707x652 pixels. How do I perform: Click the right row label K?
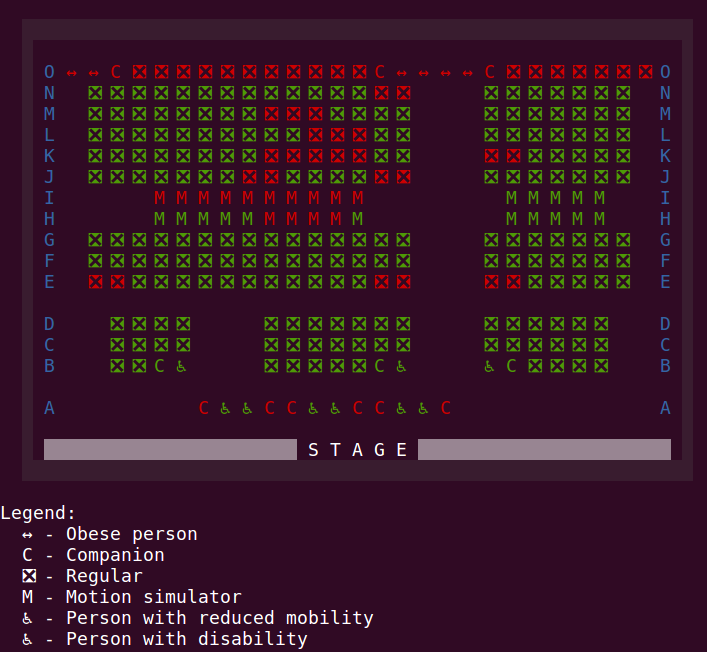[665, 156]
